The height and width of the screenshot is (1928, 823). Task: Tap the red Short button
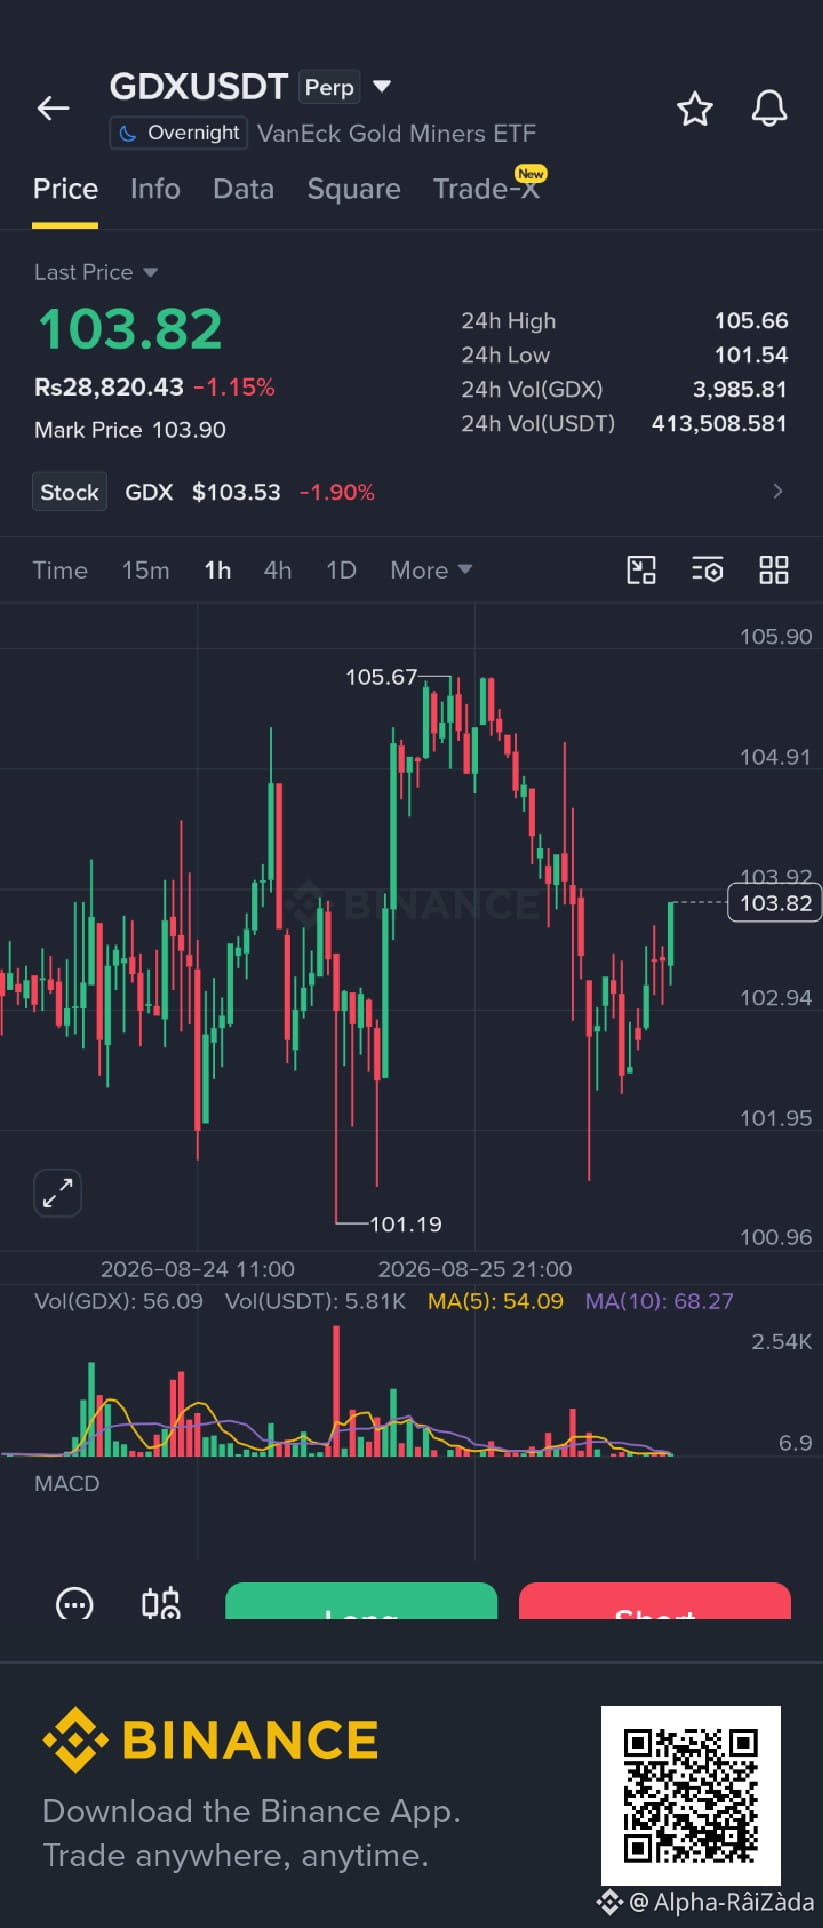click(x=655, y=1601)
